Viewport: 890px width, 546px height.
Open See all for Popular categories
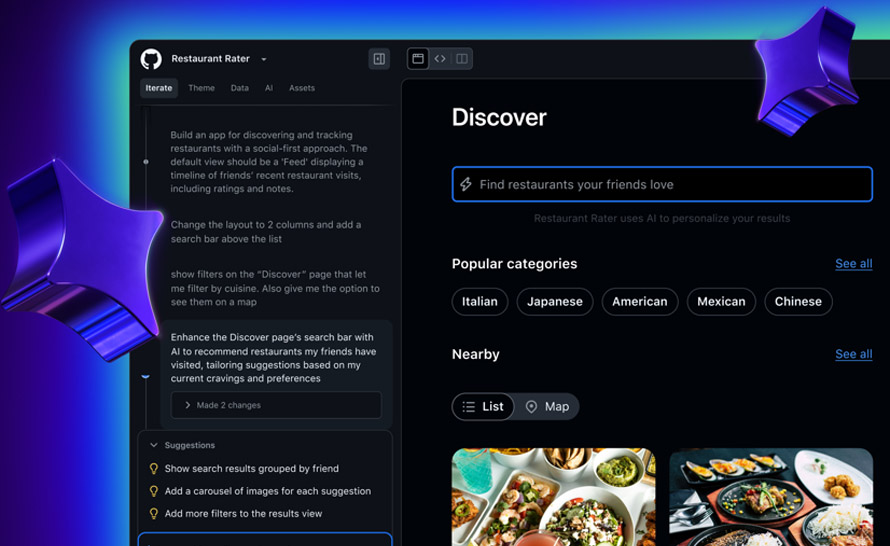pyautogui.click(x=854, y=263)
